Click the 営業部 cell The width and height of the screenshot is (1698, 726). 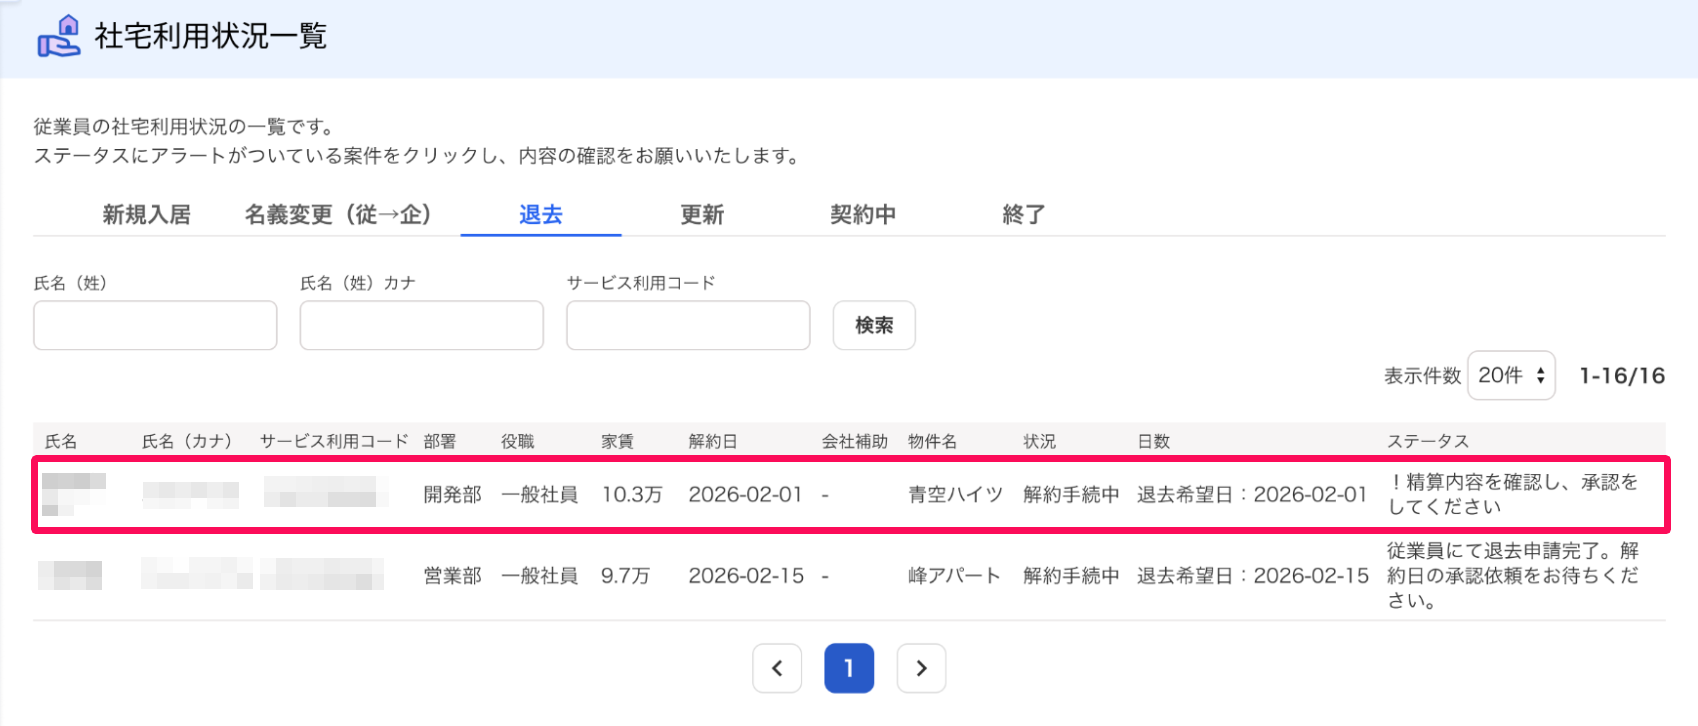tap(452, 576)
